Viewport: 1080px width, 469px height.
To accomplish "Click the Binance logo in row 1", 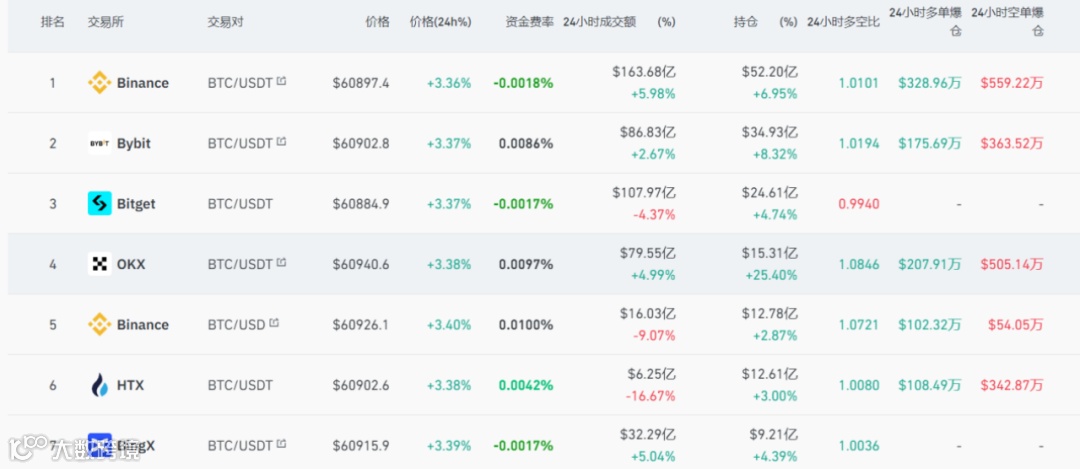I will pyautogui.click(x=99, y=83).
